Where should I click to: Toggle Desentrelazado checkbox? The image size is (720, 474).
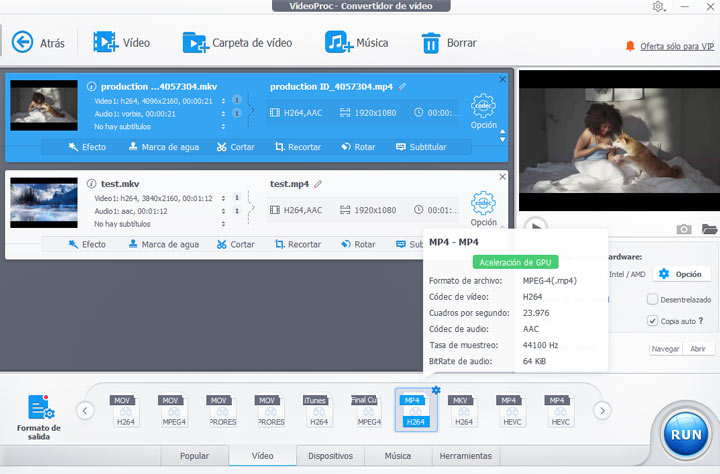[x=652, y=299]
